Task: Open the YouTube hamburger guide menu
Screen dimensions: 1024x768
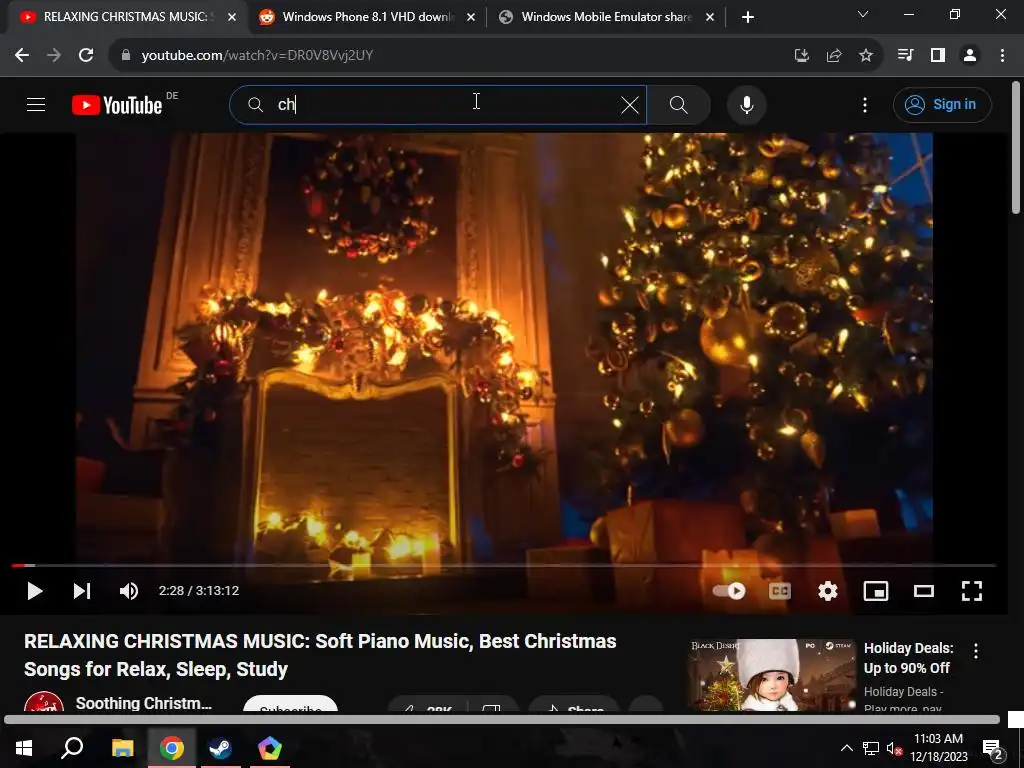Action: click(x=36, y=104)
